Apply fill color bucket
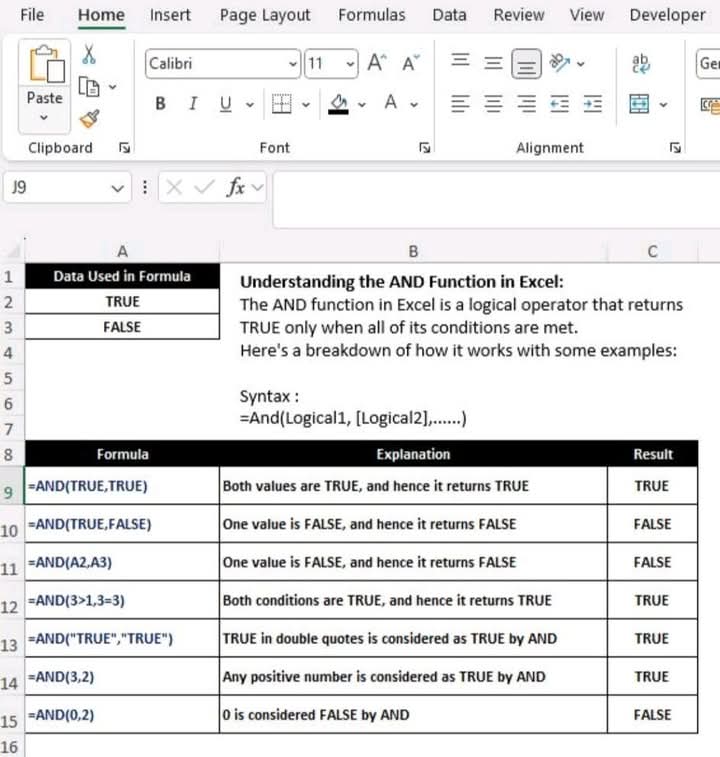This screenshot has width=720, height=757. [338, 104]
